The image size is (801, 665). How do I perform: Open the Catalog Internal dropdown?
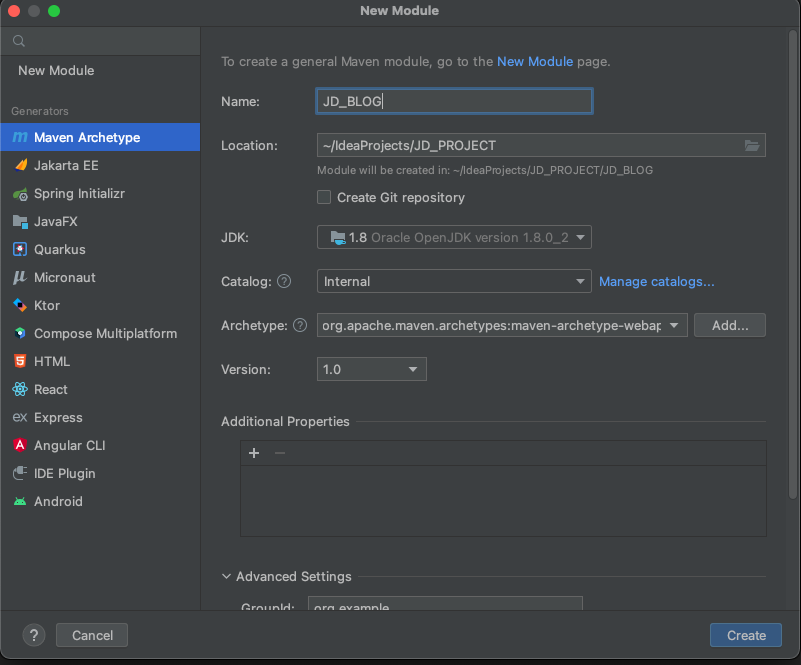click(x=454, y=281)
